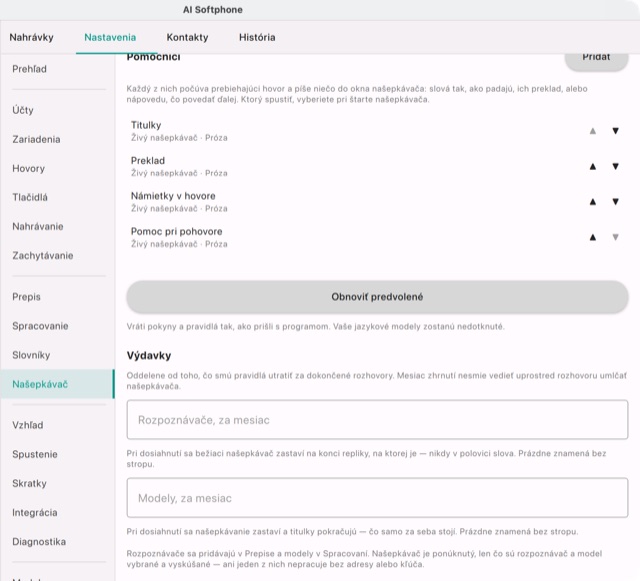This screenshot has width=640, height=581.
Task: Select Našepkávač sidebar item
Action: 58,384
